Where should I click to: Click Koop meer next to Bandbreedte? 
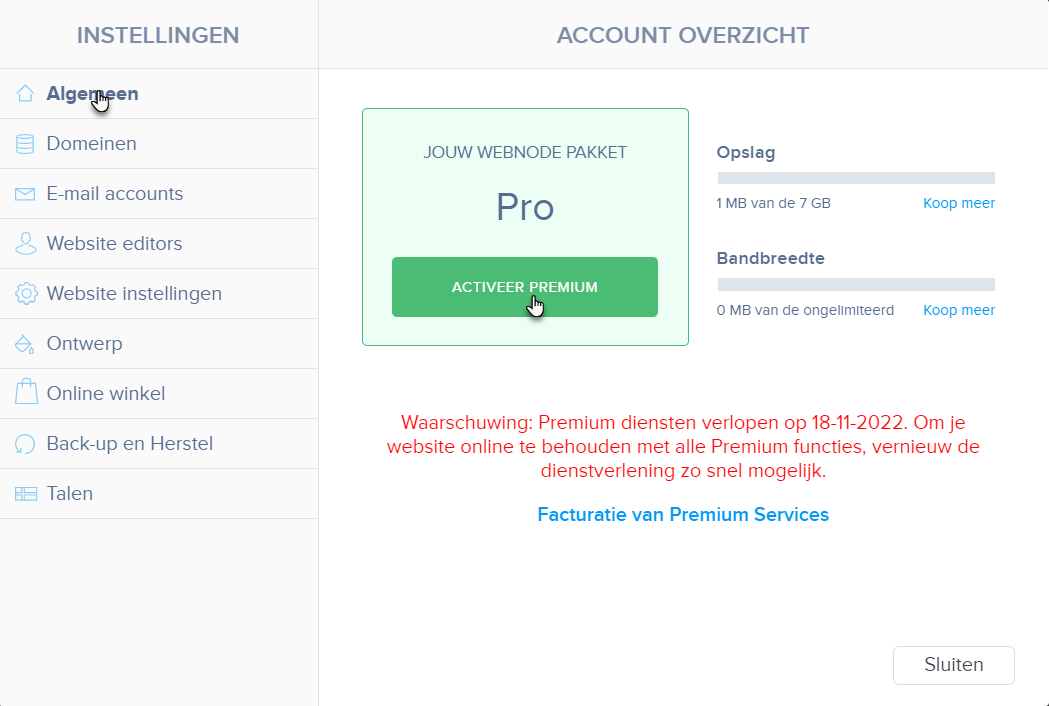[x=959, y=310]
